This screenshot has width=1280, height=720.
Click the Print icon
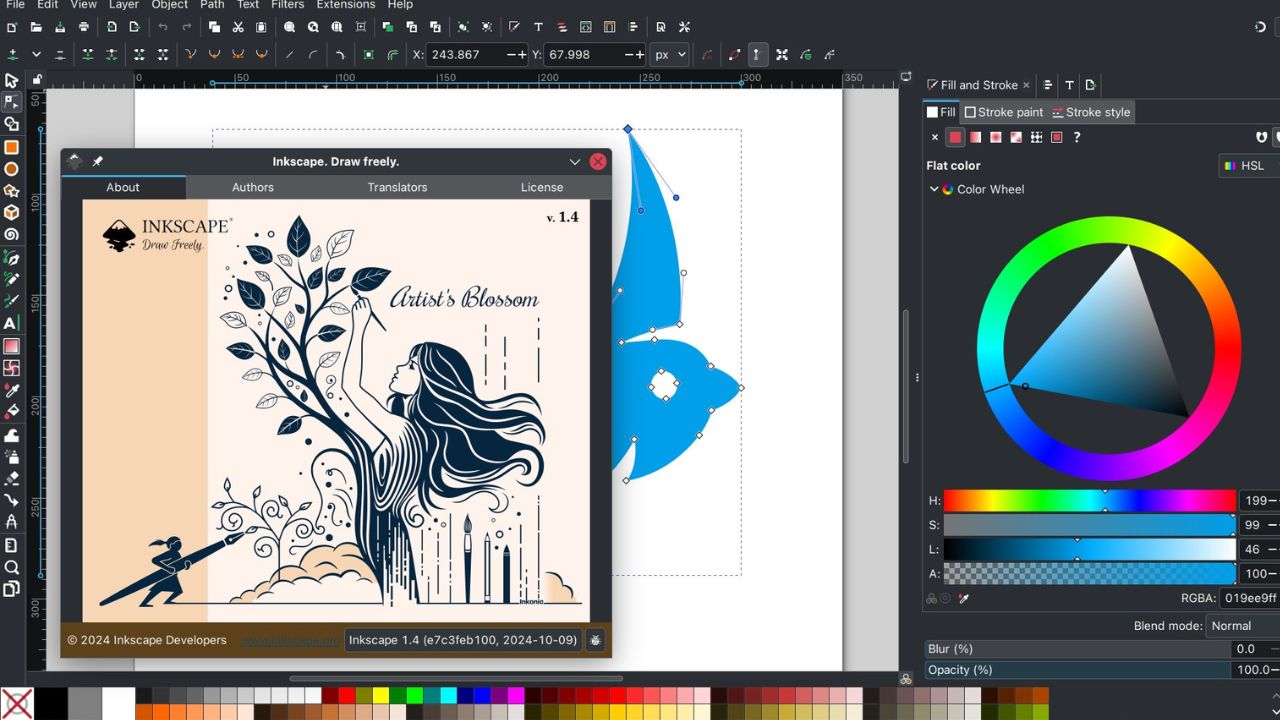coord(84,27)
